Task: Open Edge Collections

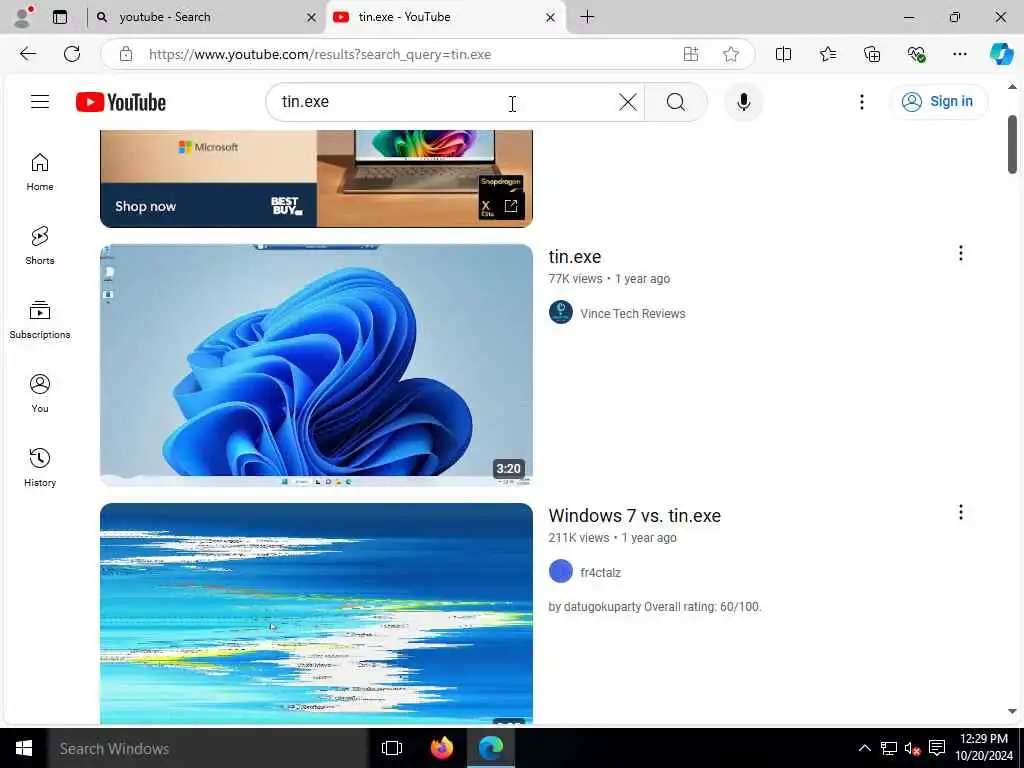Action: pos(872,54)
